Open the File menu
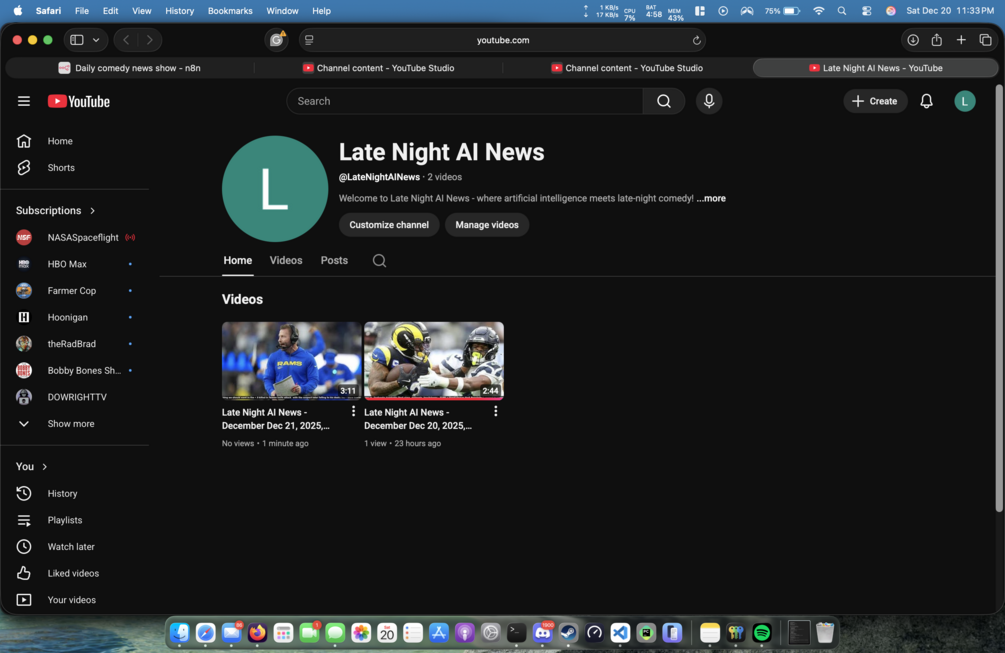Screen dimensions: 1005x653 (82, 11)
